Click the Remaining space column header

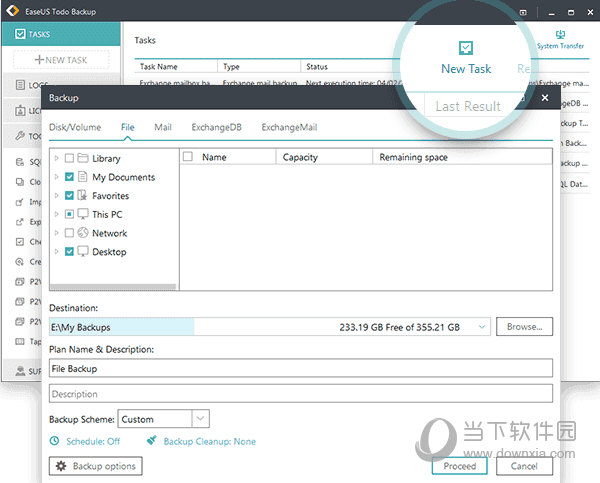click(x=463, y=157)
